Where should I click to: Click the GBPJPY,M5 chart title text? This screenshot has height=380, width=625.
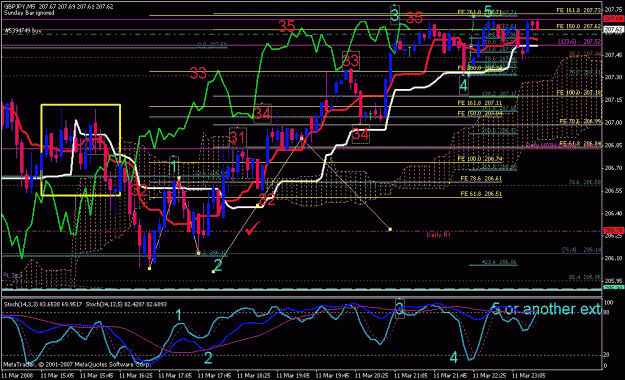pyautogui.click(x=58, y=7)
